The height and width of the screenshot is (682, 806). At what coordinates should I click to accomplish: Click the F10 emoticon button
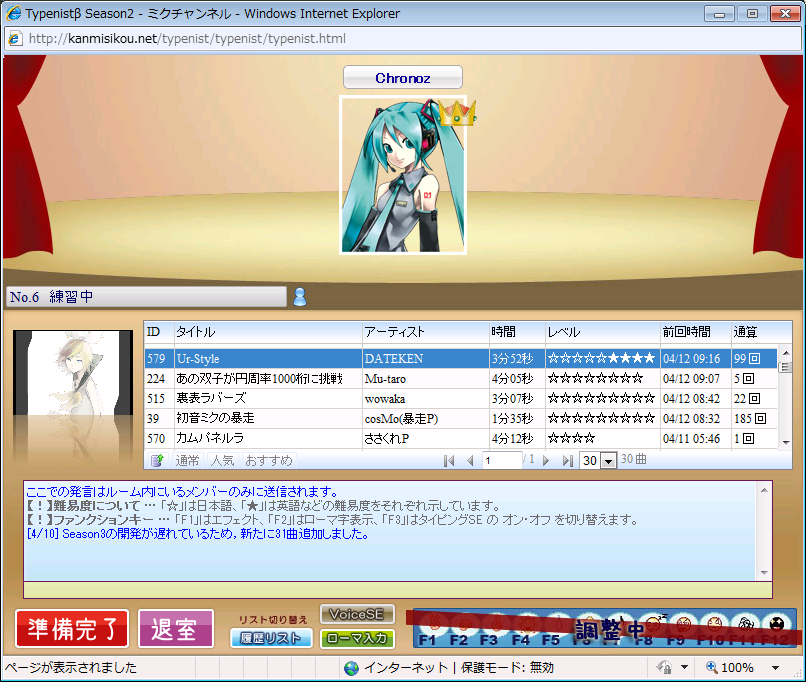coord(711,629)
